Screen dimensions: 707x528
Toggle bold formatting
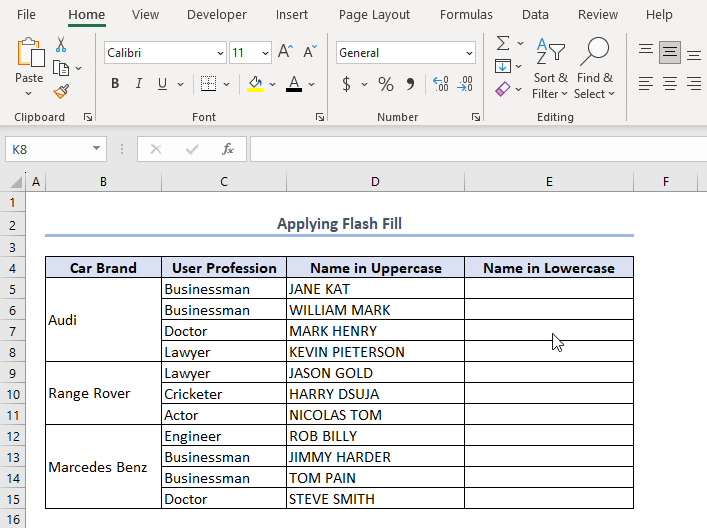[x=116, y=85]
